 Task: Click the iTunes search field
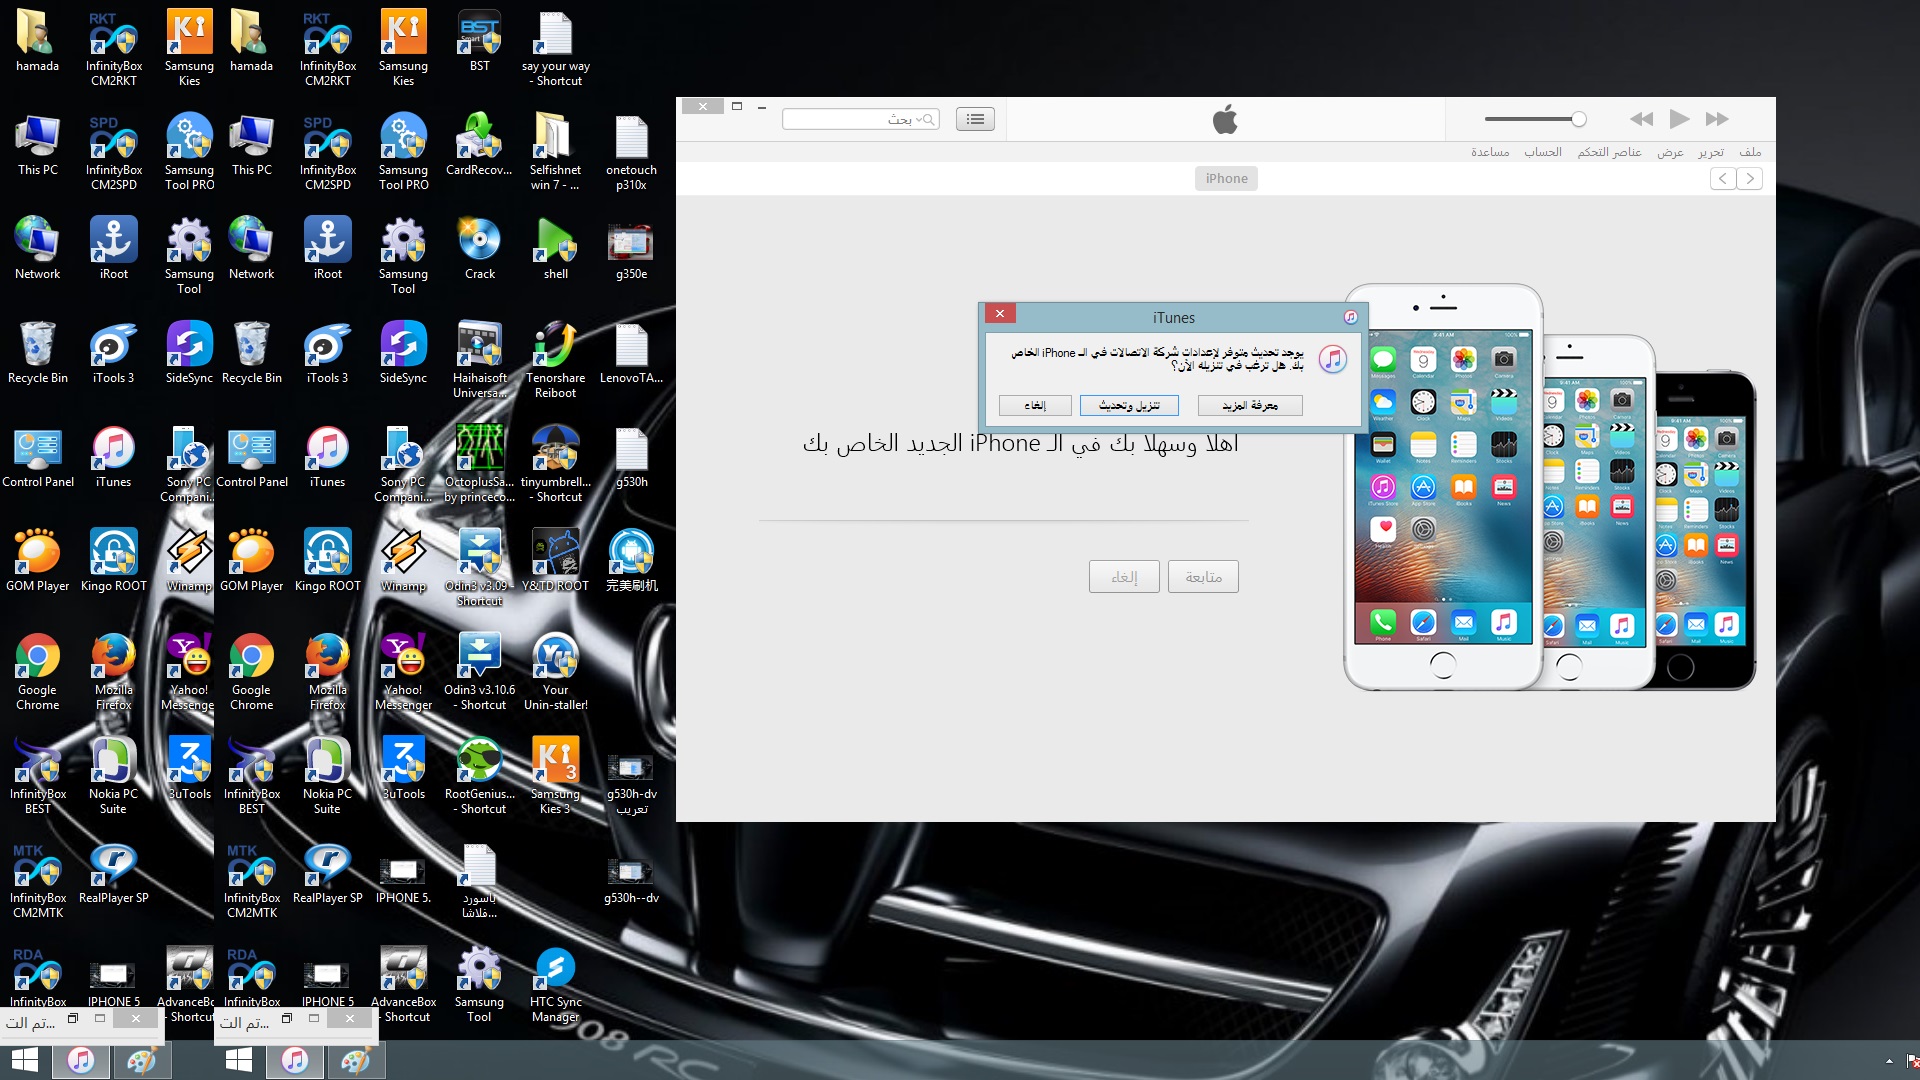[860, 119]
